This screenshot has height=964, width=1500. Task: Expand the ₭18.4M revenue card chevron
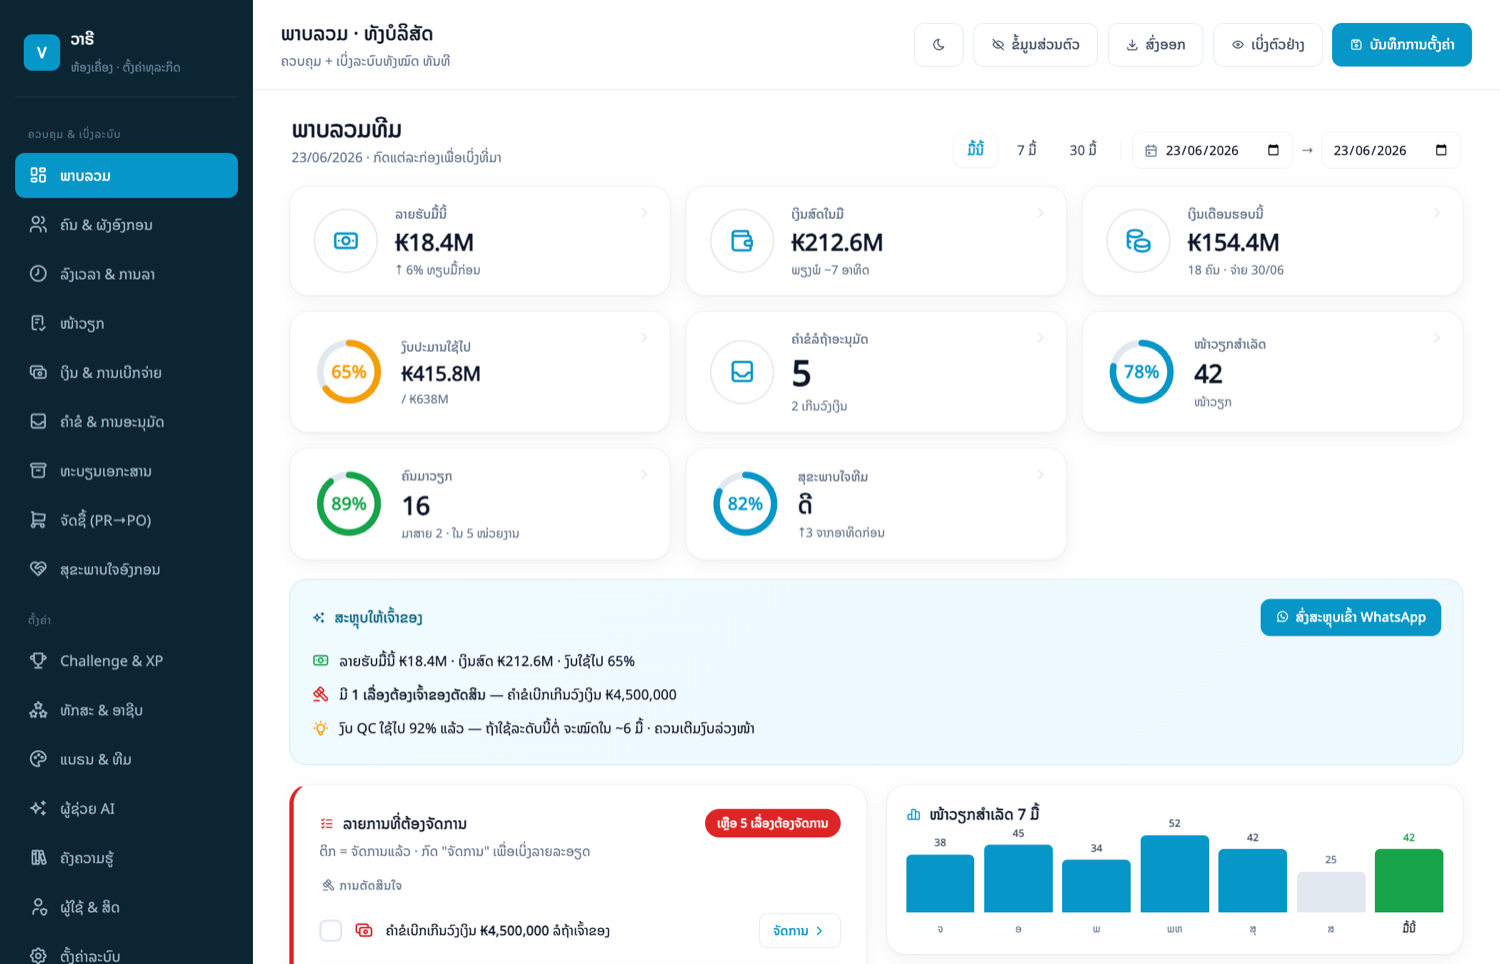point(644,213)
